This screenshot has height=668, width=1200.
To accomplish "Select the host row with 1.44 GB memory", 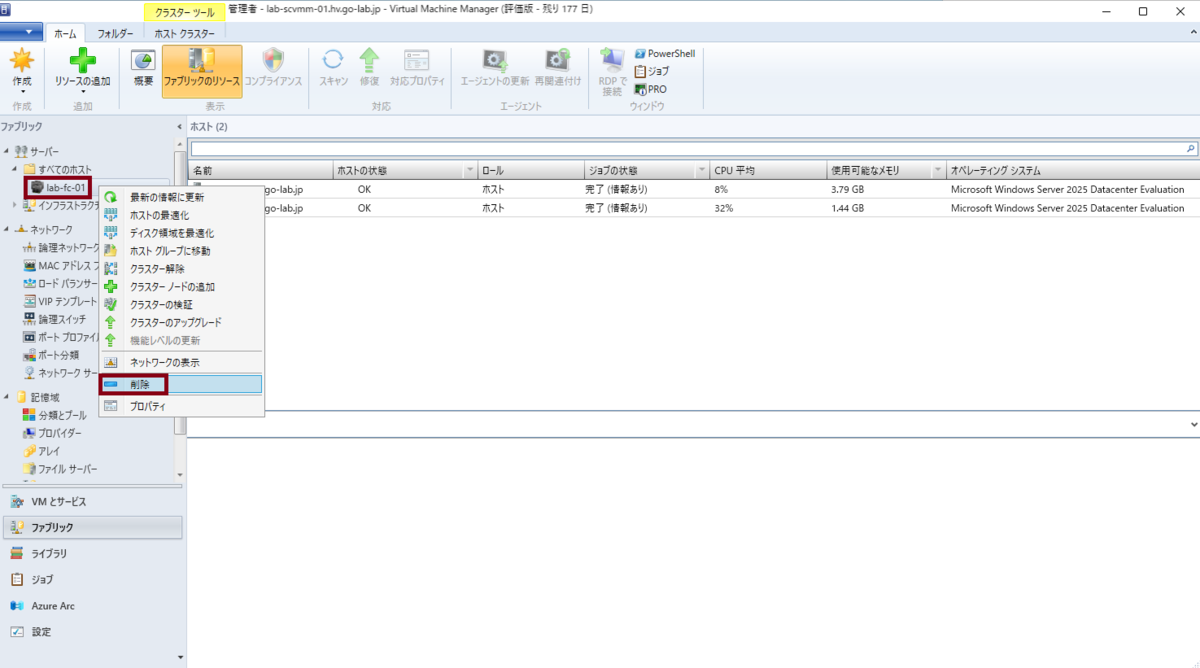I will coord(693,208).
